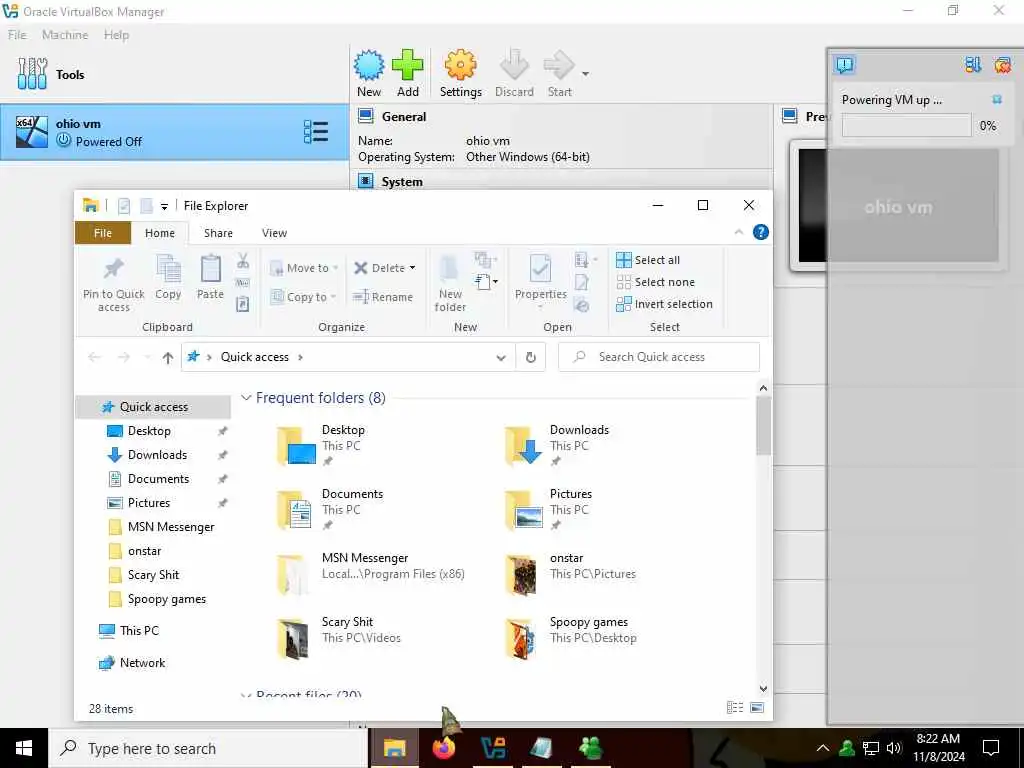Viewport: 1024px width, 768px height.
Task: Select MSN Messenger in navigation pane
Action: 171,526
